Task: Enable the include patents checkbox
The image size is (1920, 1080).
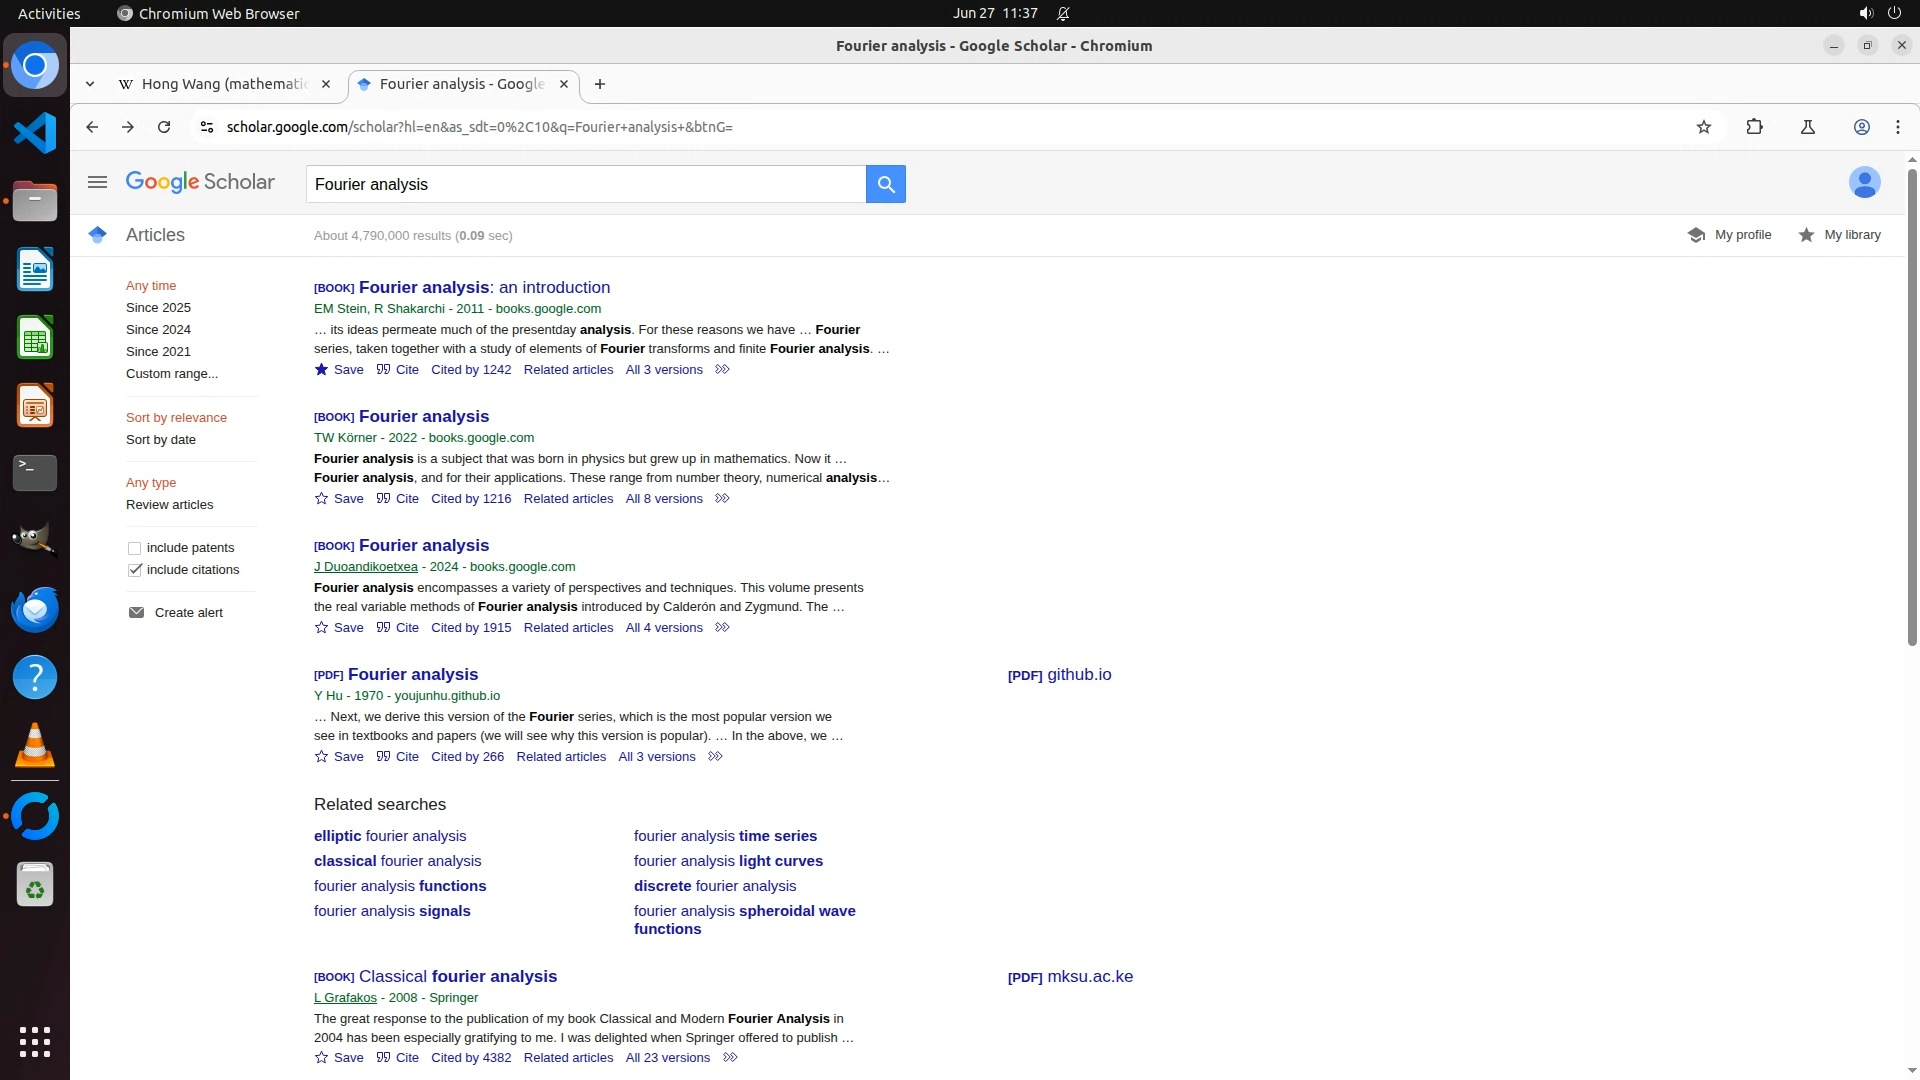Action: point(134,548)
